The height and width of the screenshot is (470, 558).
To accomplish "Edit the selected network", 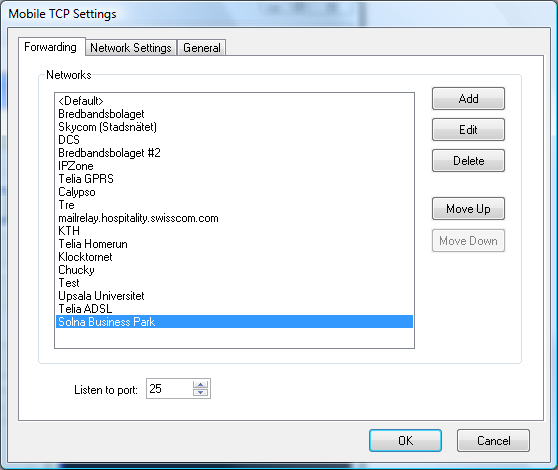I will point(468,130).
